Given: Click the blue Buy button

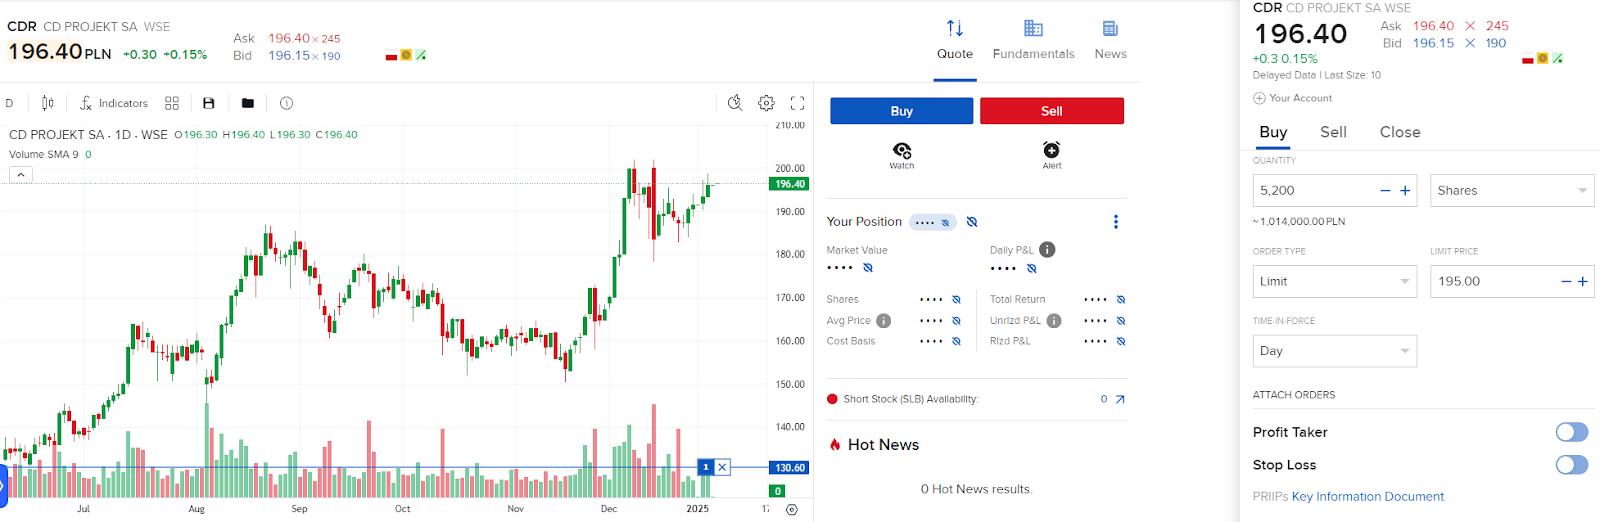Looking at the screenshot, I should [902, 111].
